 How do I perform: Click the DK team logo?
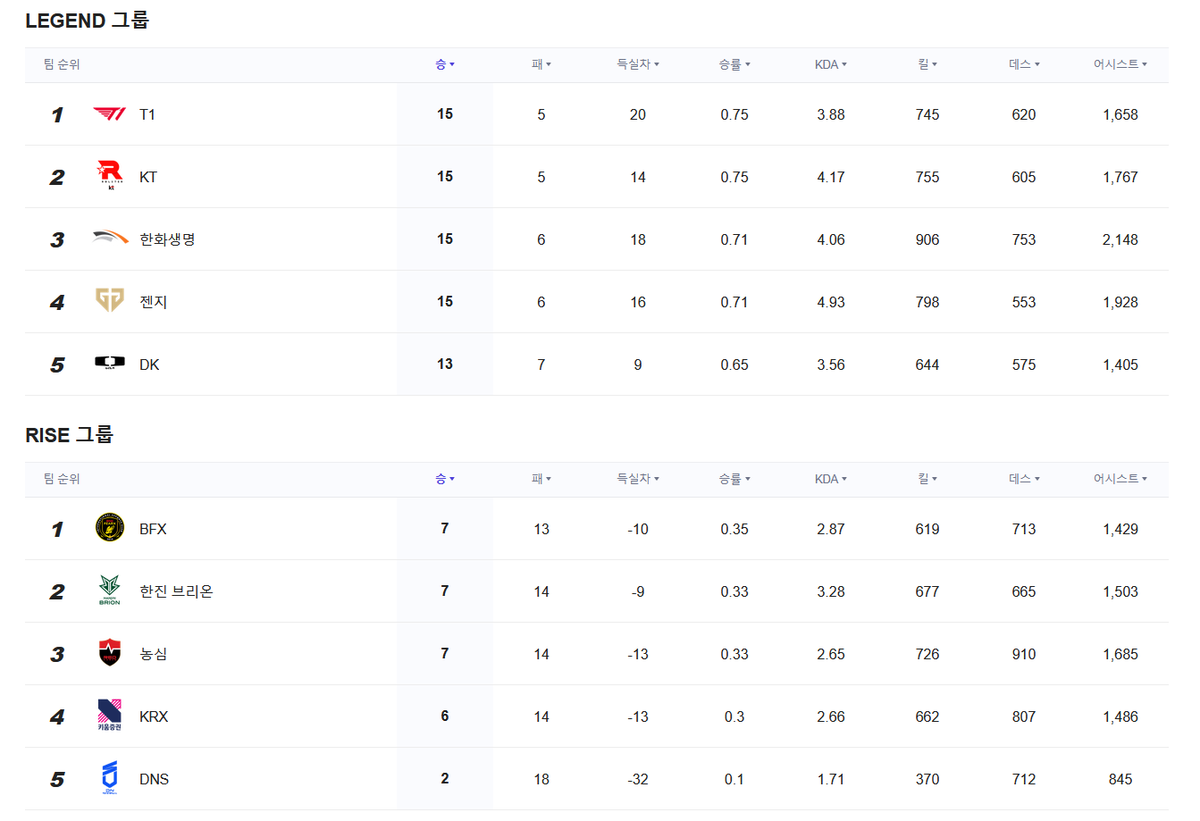tap(110, 364)
